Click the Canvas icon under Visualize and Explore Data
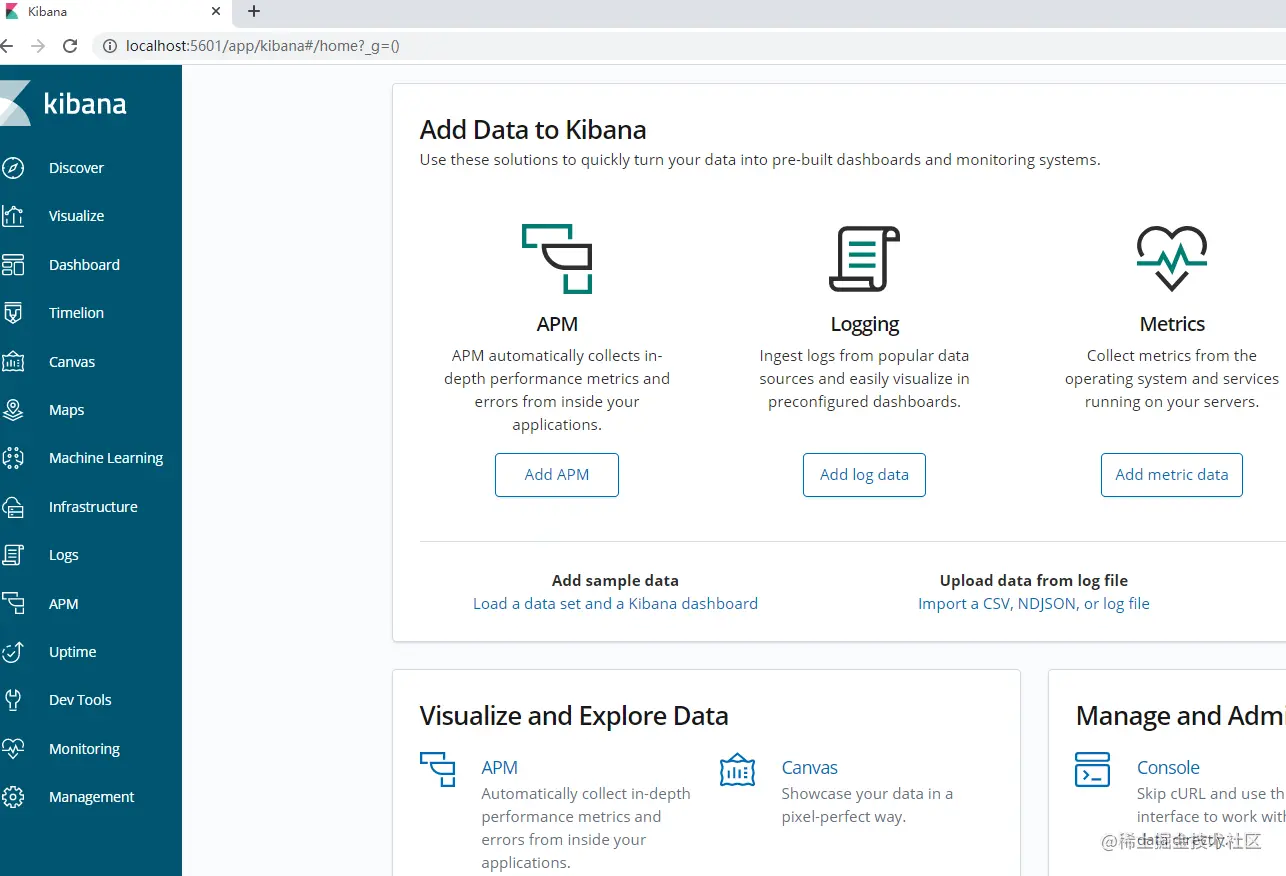 pyautogui.click(x=738, y=769)
